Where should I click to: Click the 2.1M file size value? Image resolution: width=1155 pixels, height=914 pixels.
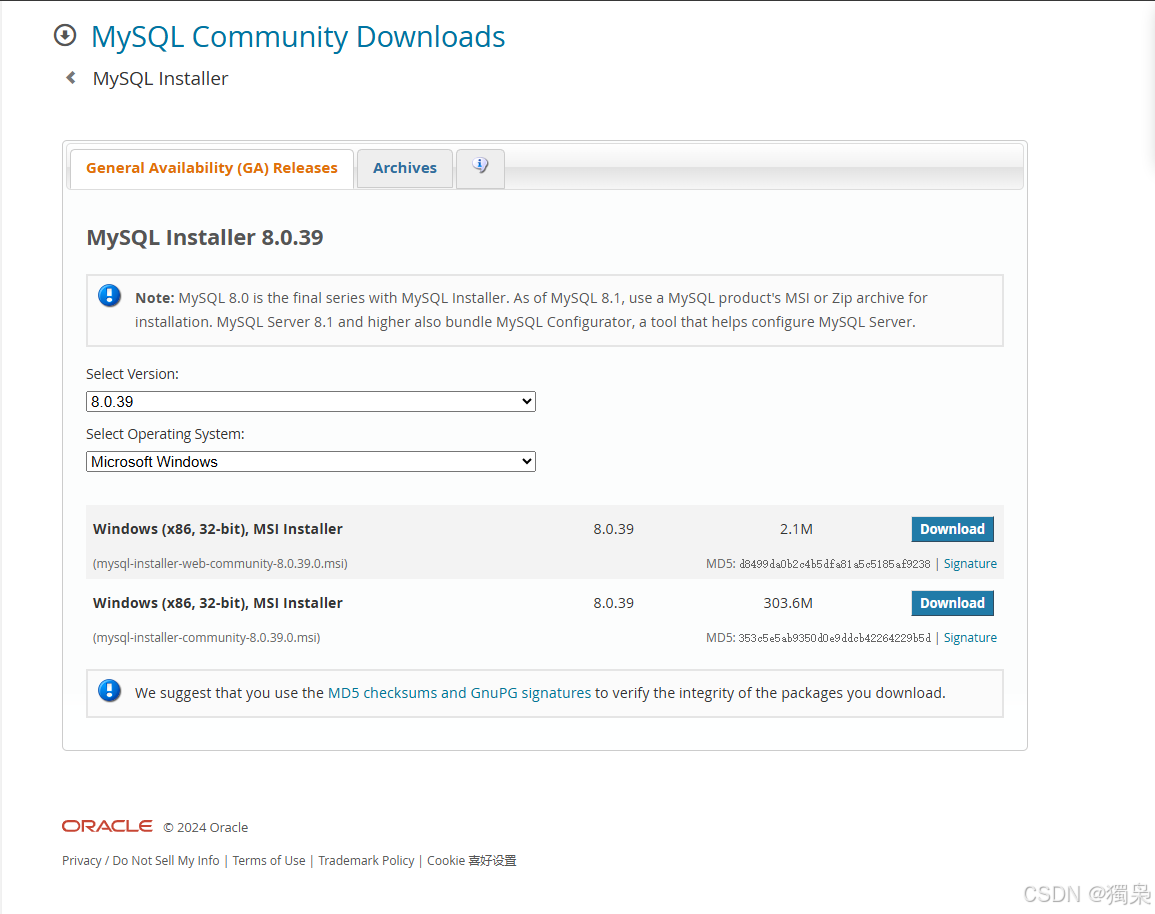click(x=796, y=529)
